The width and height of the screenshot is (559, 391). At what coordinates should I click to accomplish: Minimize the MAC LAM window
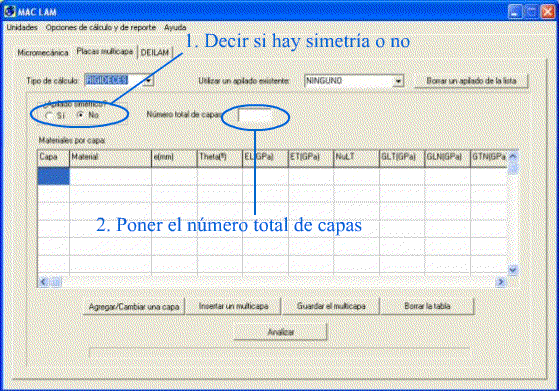pyautogui.click(x=515, y=12)
